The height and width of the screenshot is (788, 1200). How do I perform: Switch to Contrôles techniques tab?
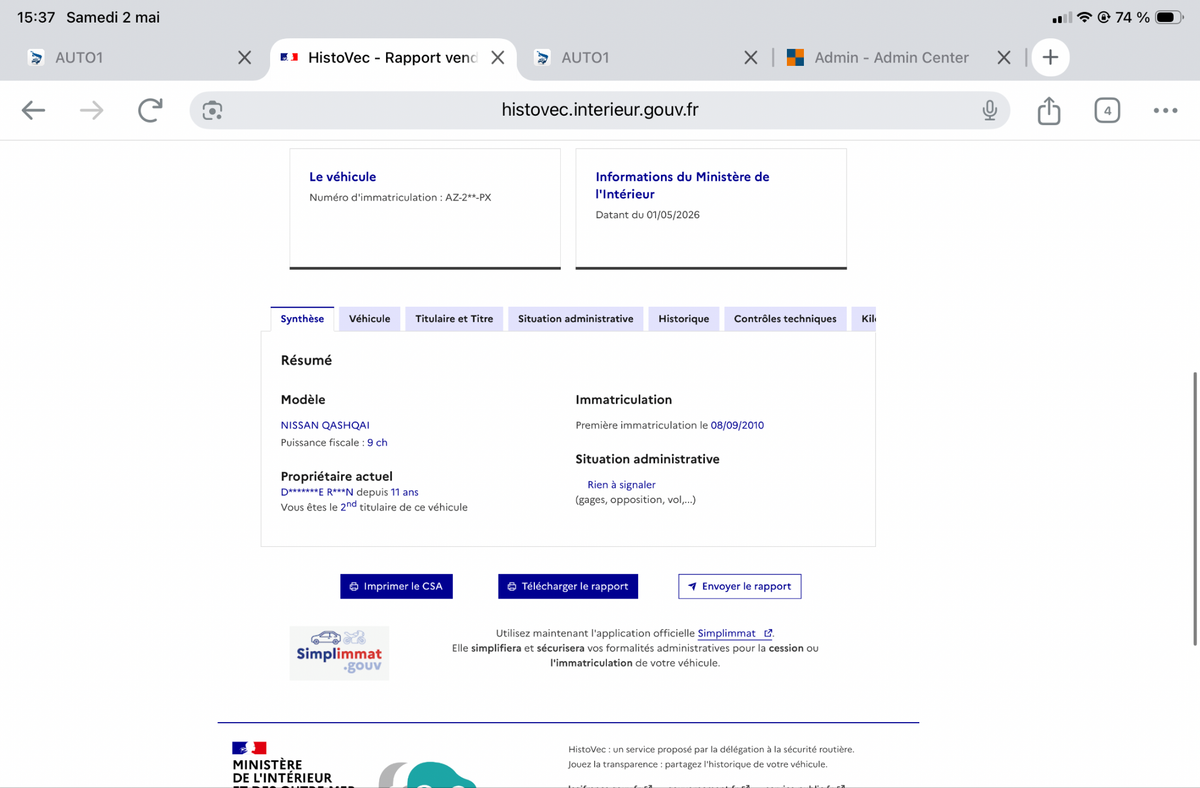pos(785,318)
